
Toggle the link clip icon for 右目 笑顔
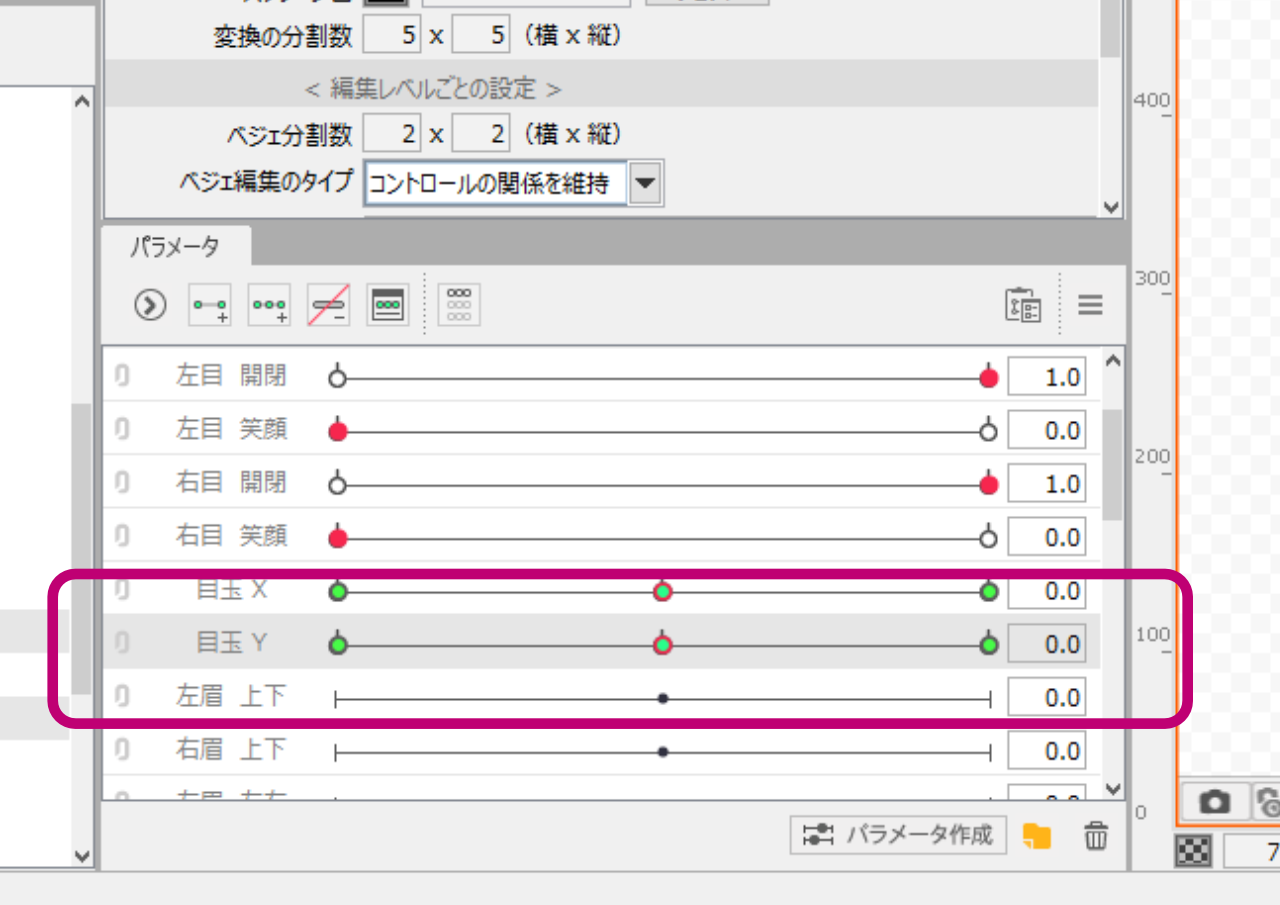122,537
